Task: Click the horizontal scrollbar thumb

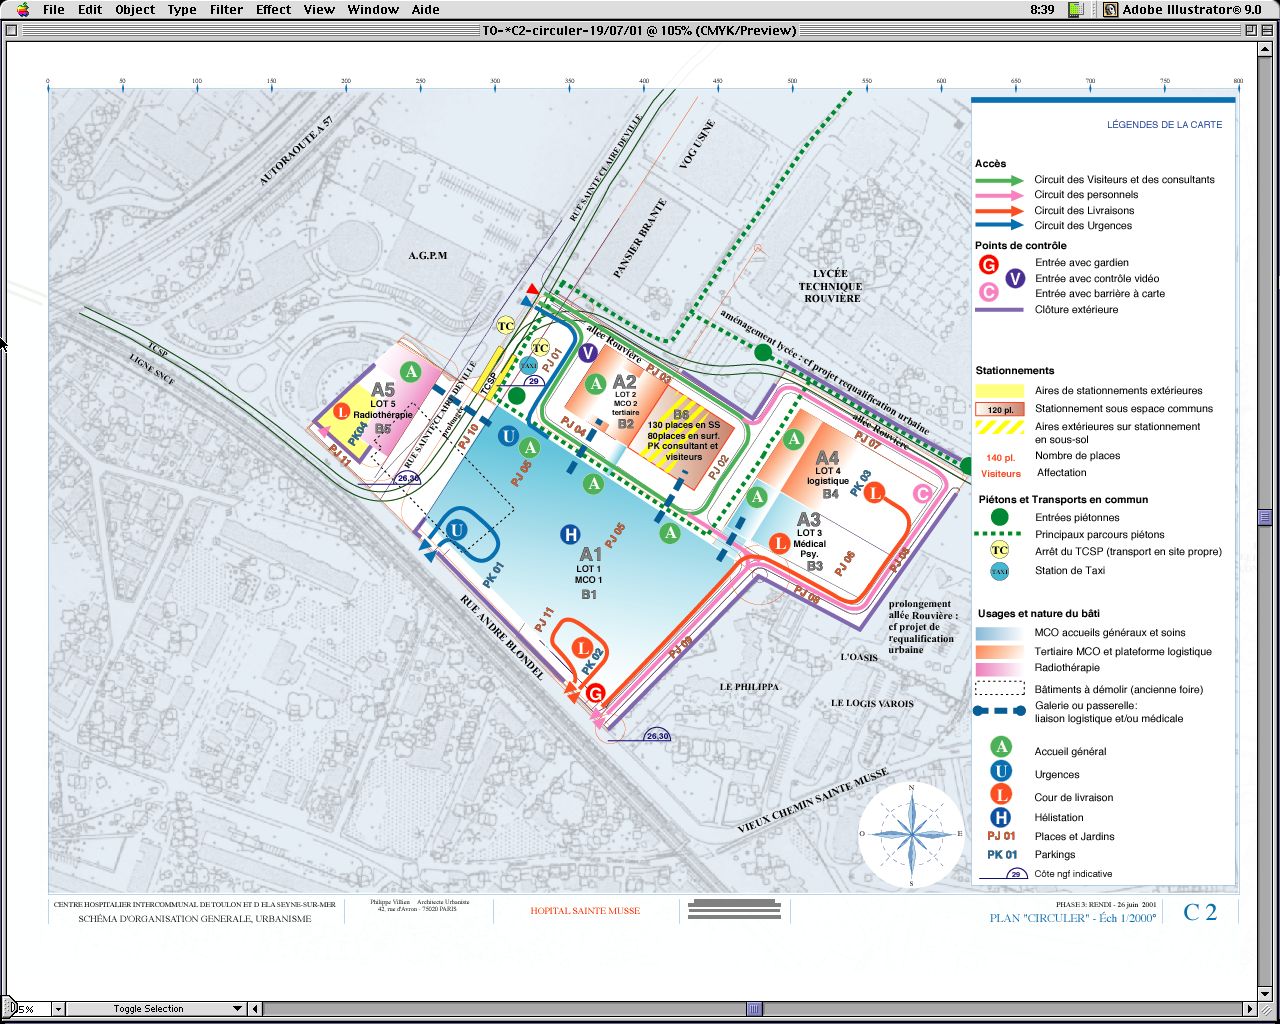Action: 754,1009
